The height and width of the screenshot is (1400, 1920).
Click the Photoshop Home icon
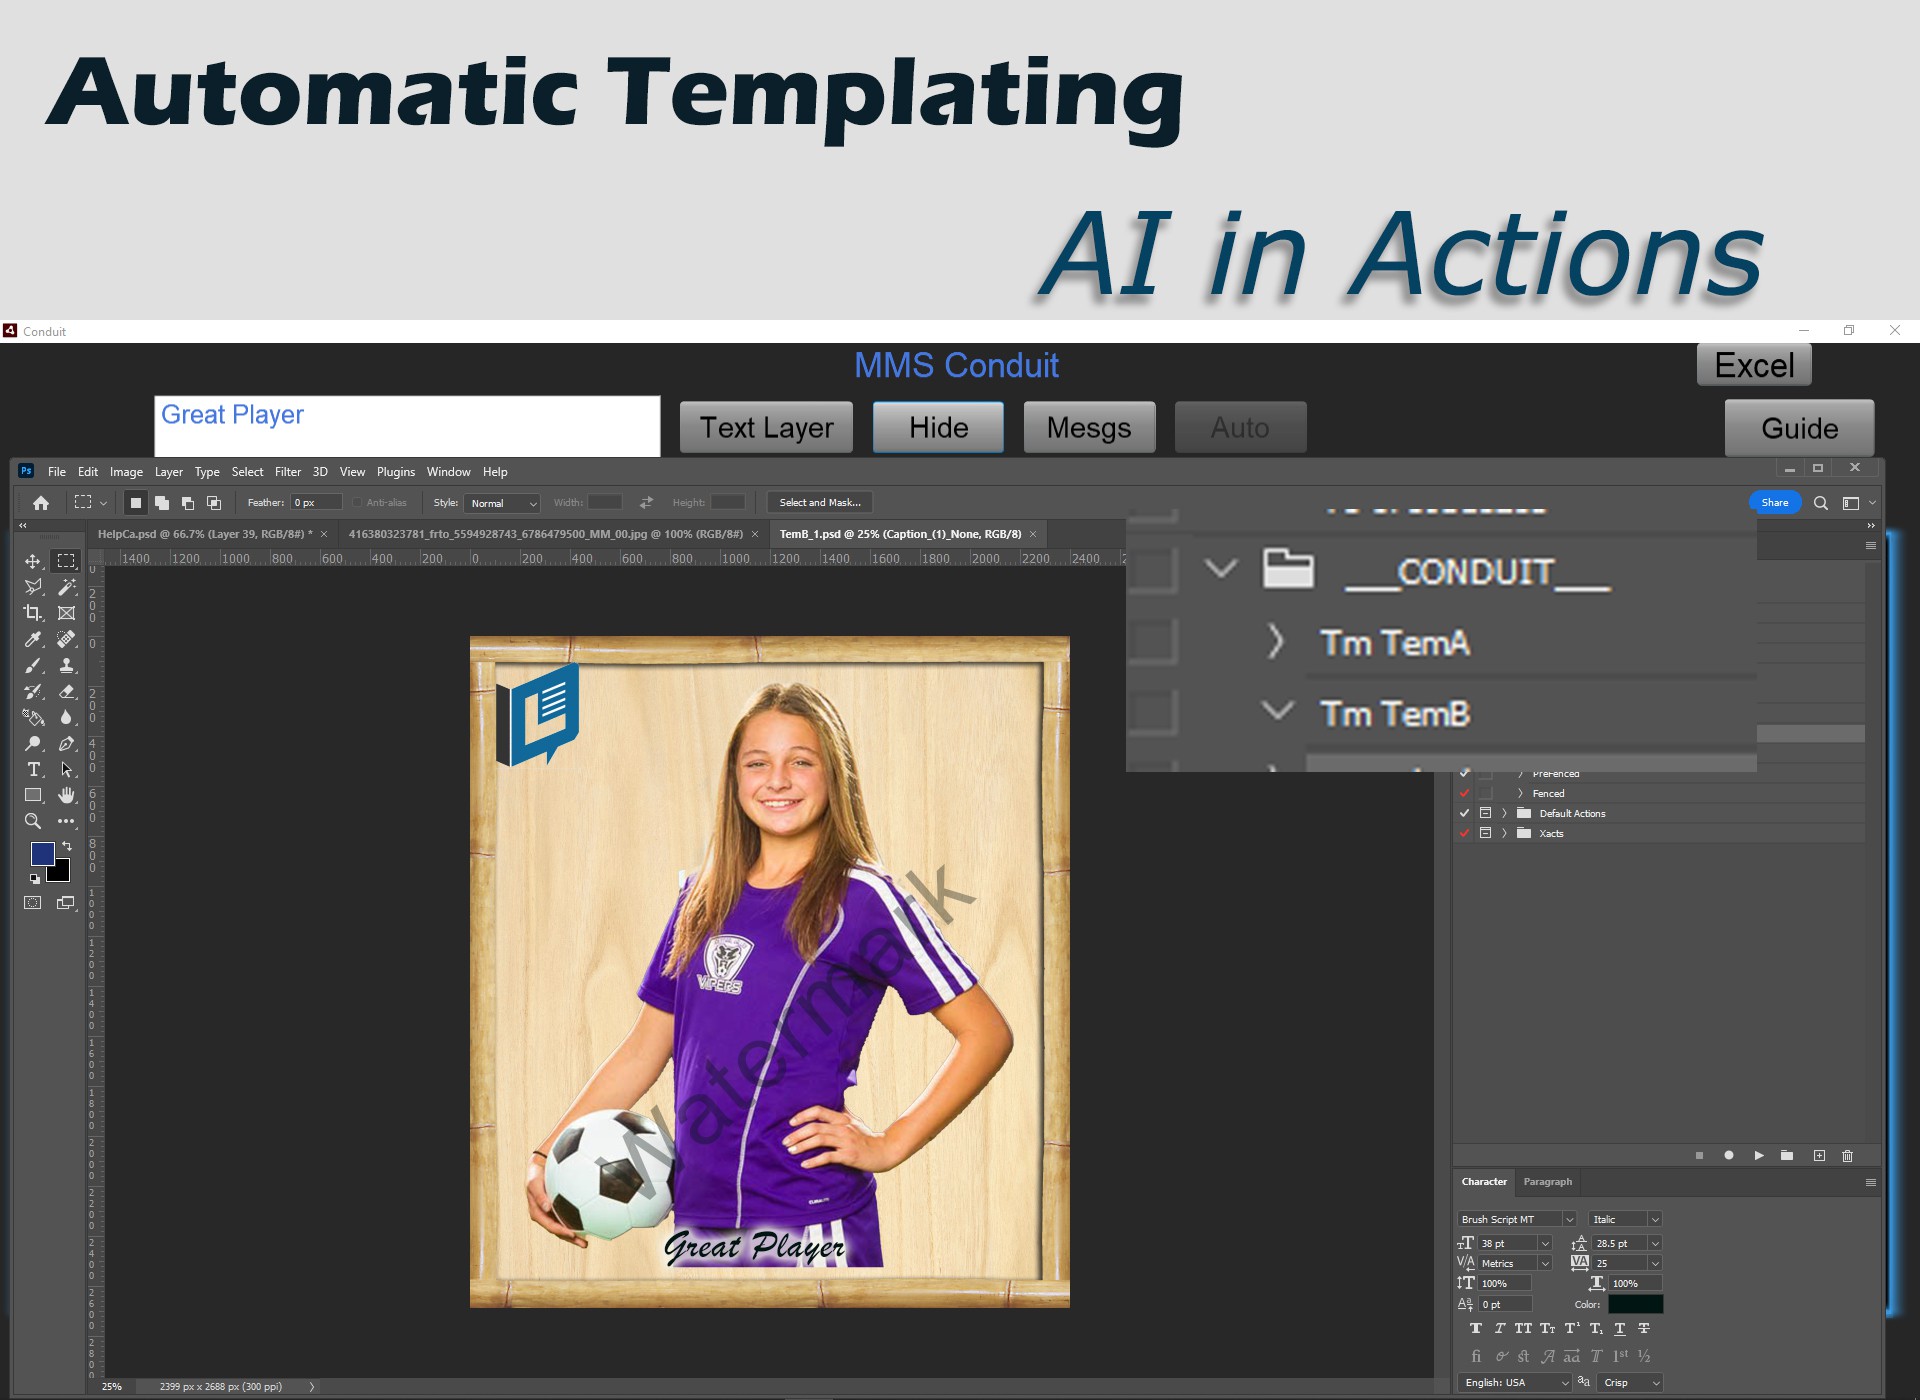pyautogui.click(x=41, y=503)
